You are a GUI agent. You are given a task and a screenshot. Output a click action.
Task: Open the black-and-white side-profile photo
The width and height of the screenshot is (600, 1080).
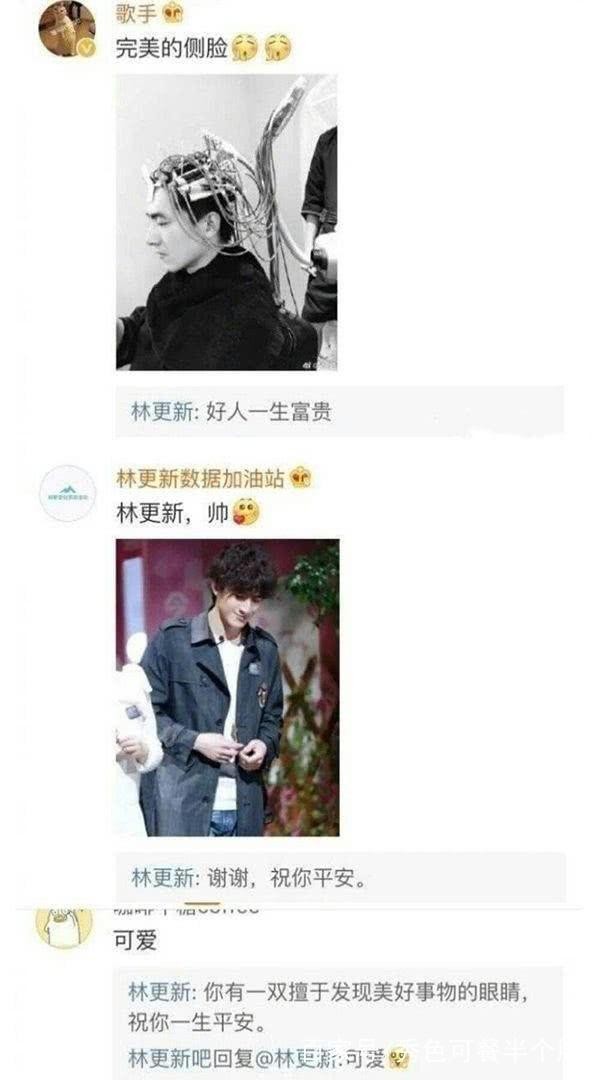click(x=226, y=222)
